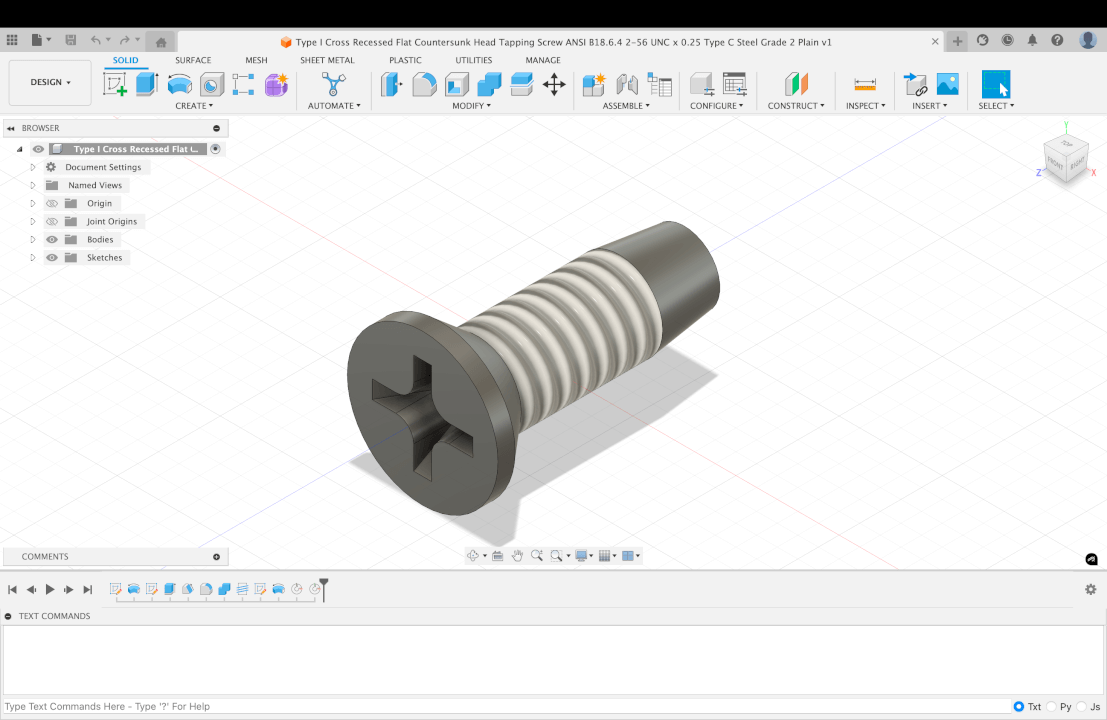Screen dimensions: 1107x720
Task: Click the New Component icon under Assemble
Action: pyautogui.click(x=596, y=84)
